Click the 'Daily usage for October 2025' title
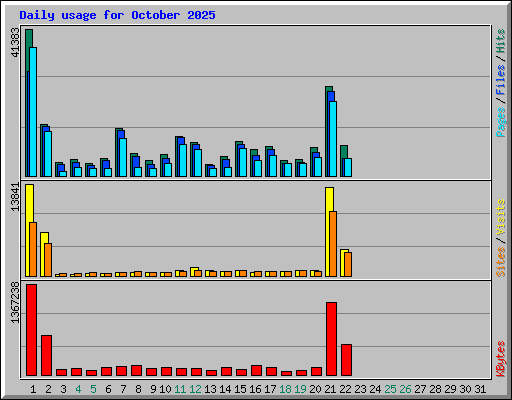 click(117, 15)
